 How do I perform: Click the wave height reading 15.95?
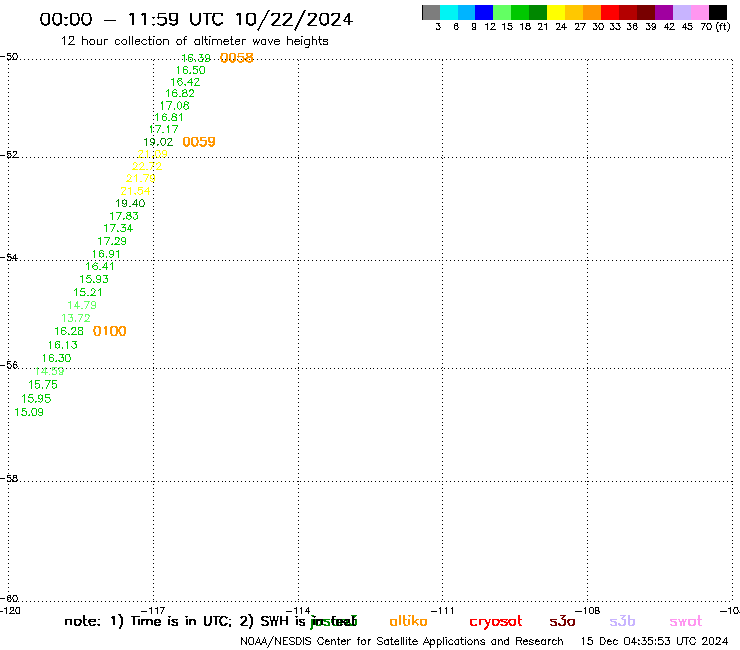click(36, 398)
